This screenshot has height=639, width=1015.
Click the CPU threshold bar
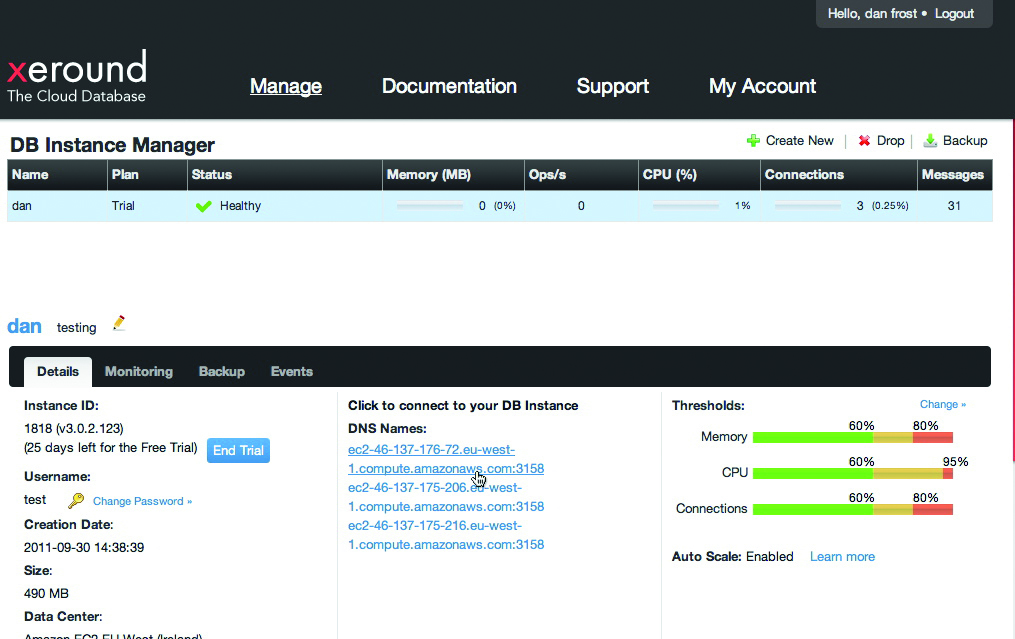[x=853, y=474]
